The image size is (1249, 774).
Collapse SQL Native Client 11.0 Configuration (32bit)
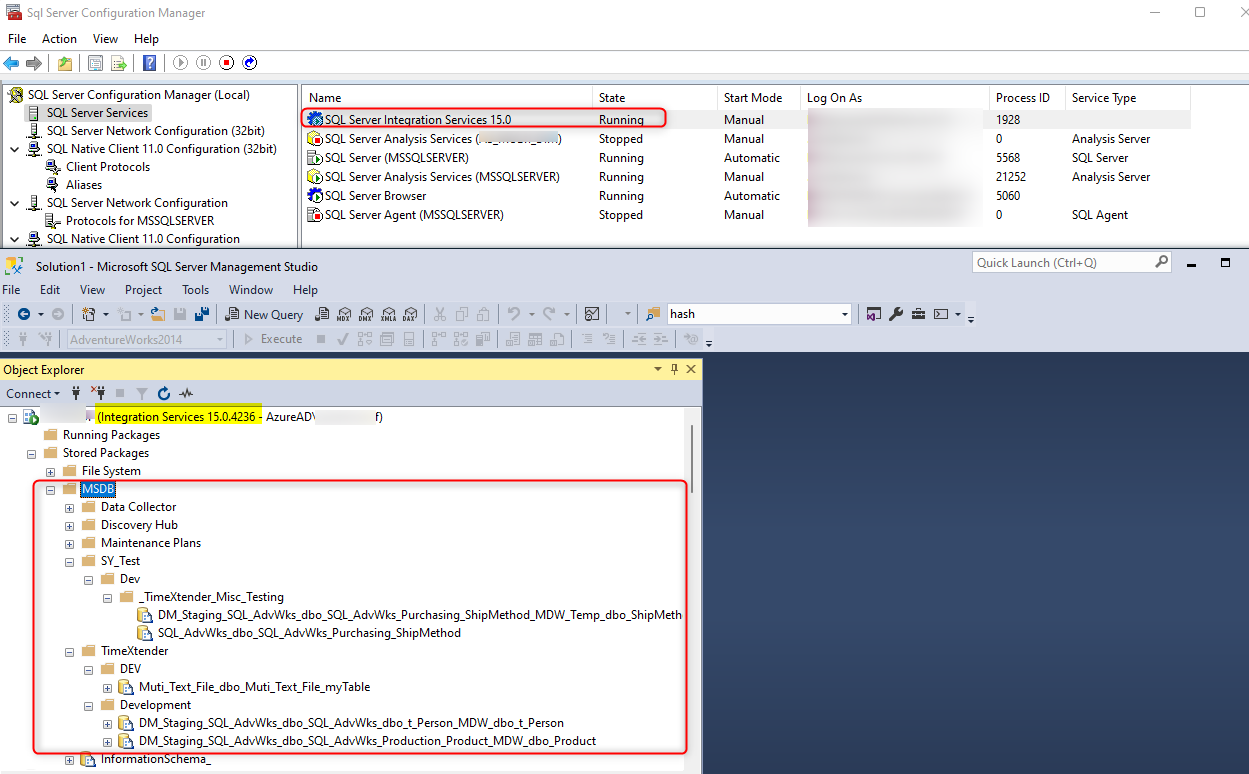14,149
